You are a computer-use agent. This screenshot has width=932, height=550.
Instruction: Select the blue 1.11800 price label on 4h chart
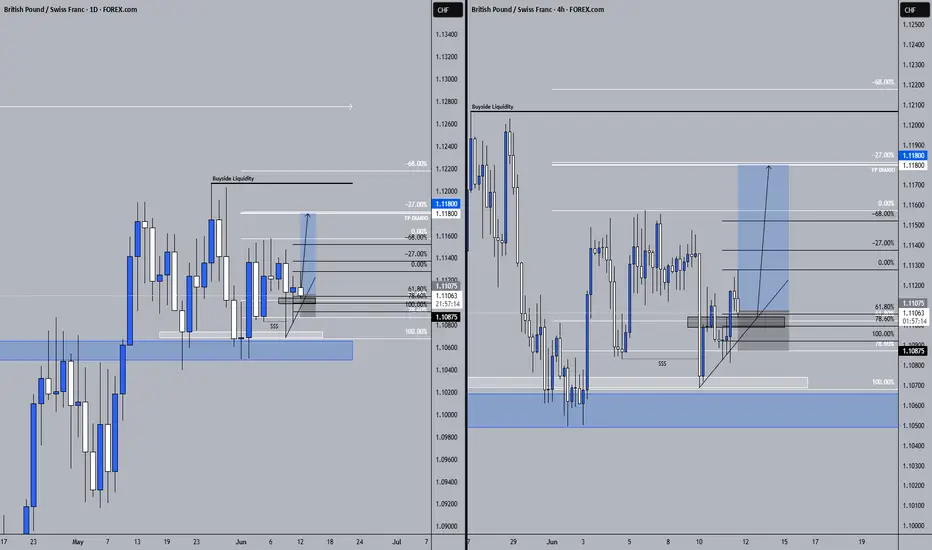point(913,155)
